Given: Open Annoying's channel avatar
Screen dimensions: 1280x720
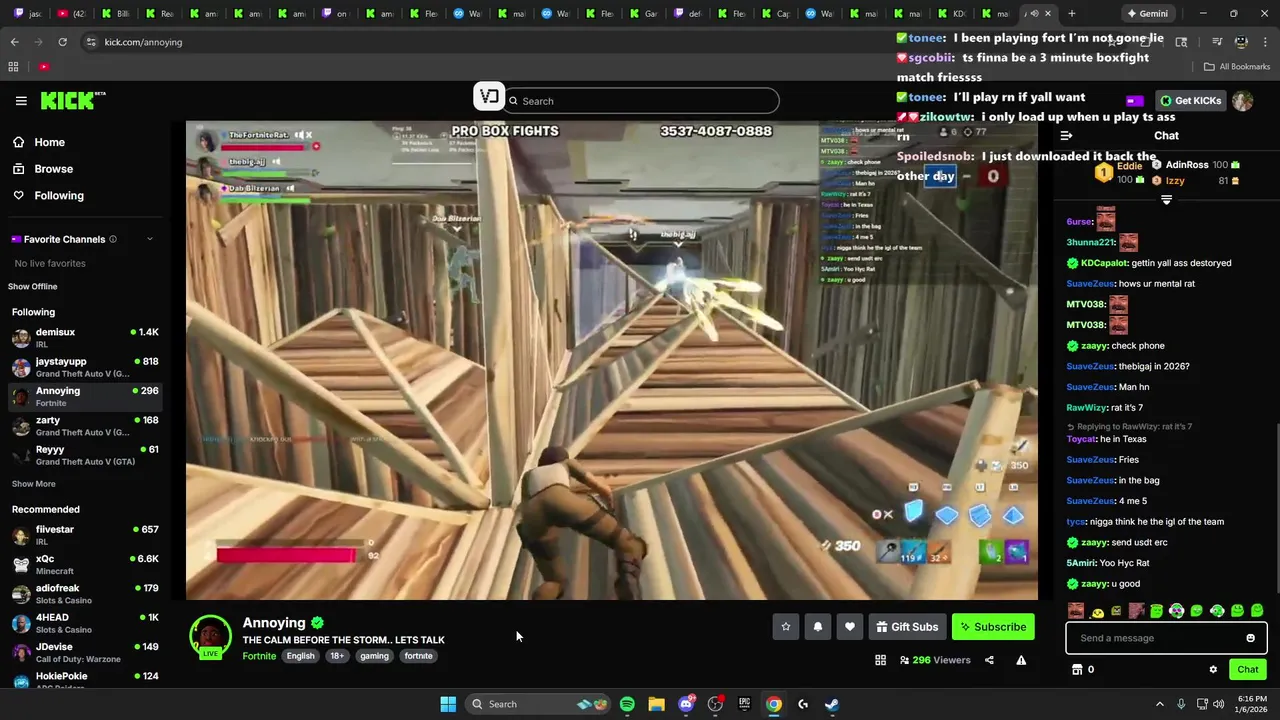Looking at the screenshot, I should (211, 638).
